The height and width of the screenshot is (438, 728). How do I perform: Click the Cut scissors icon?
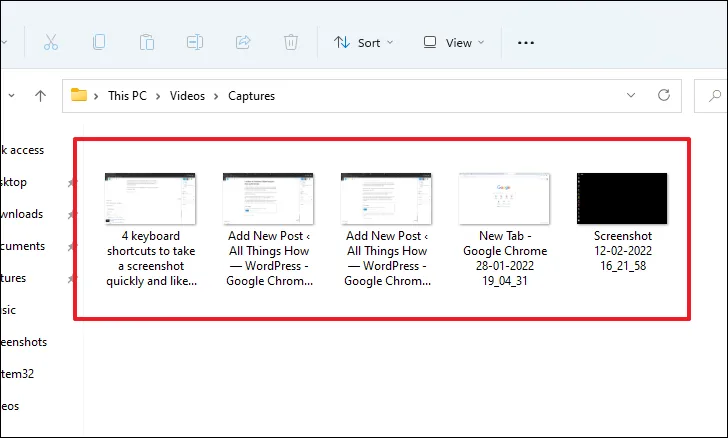[51, 42]
